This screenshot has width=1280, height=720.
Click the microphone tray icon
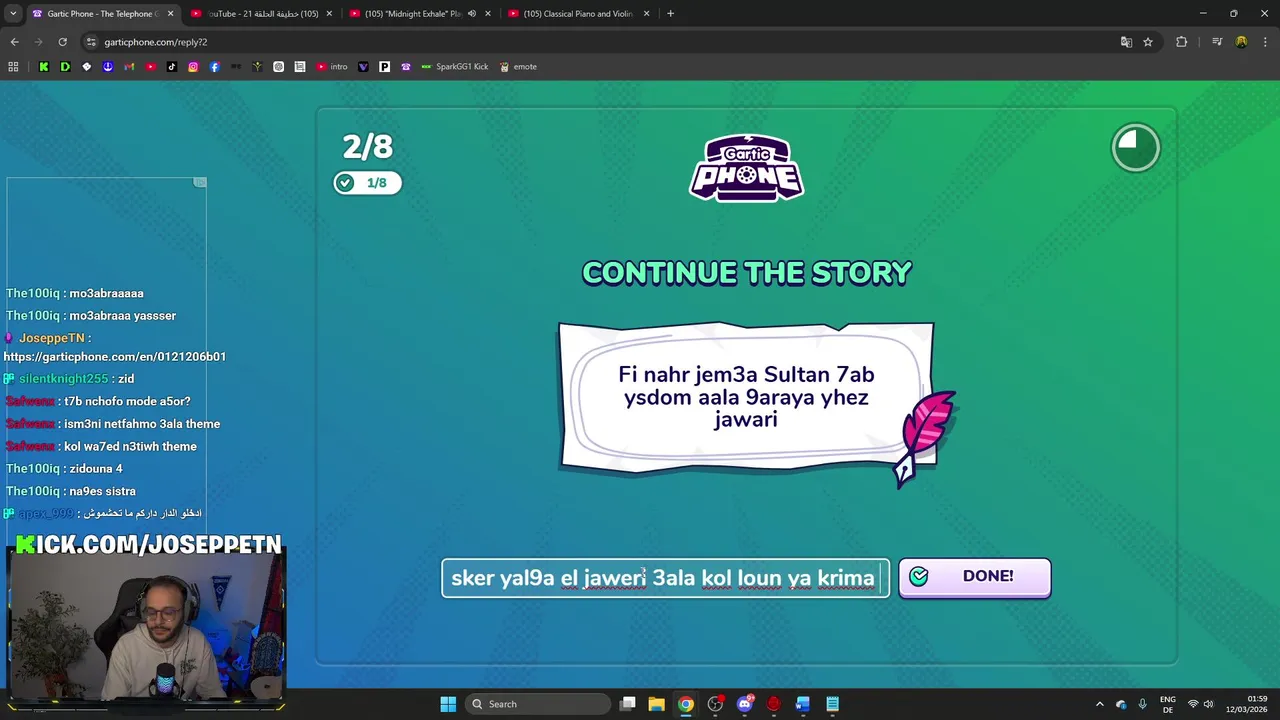click(1142, 704)
